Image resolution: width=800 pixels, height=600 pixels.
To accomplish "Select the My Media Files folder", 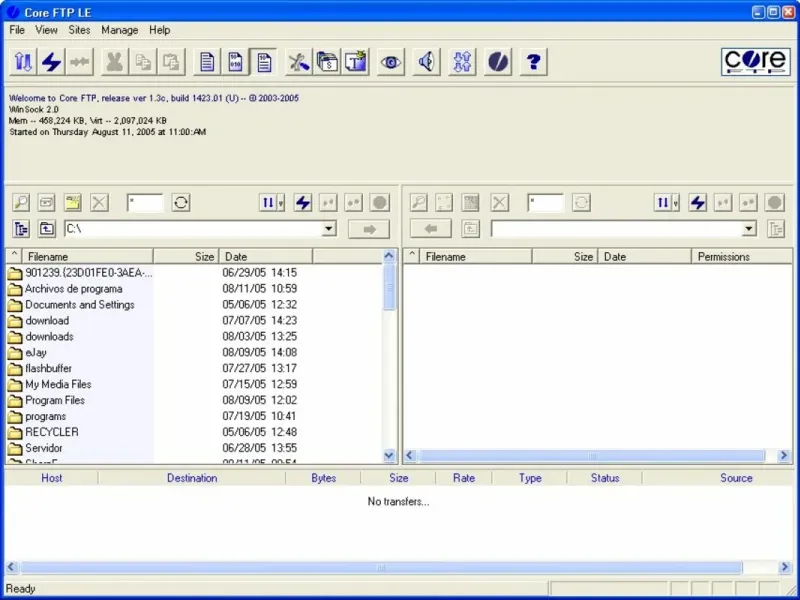I will click(58, 384).
